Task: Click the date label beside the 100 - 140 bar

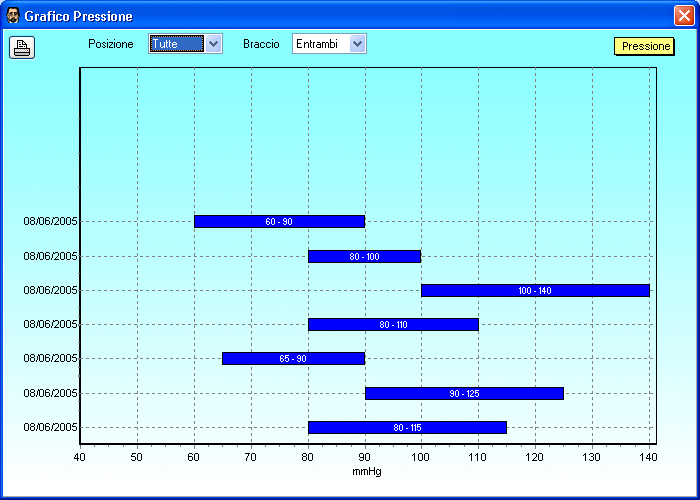Action: point(50,291)
